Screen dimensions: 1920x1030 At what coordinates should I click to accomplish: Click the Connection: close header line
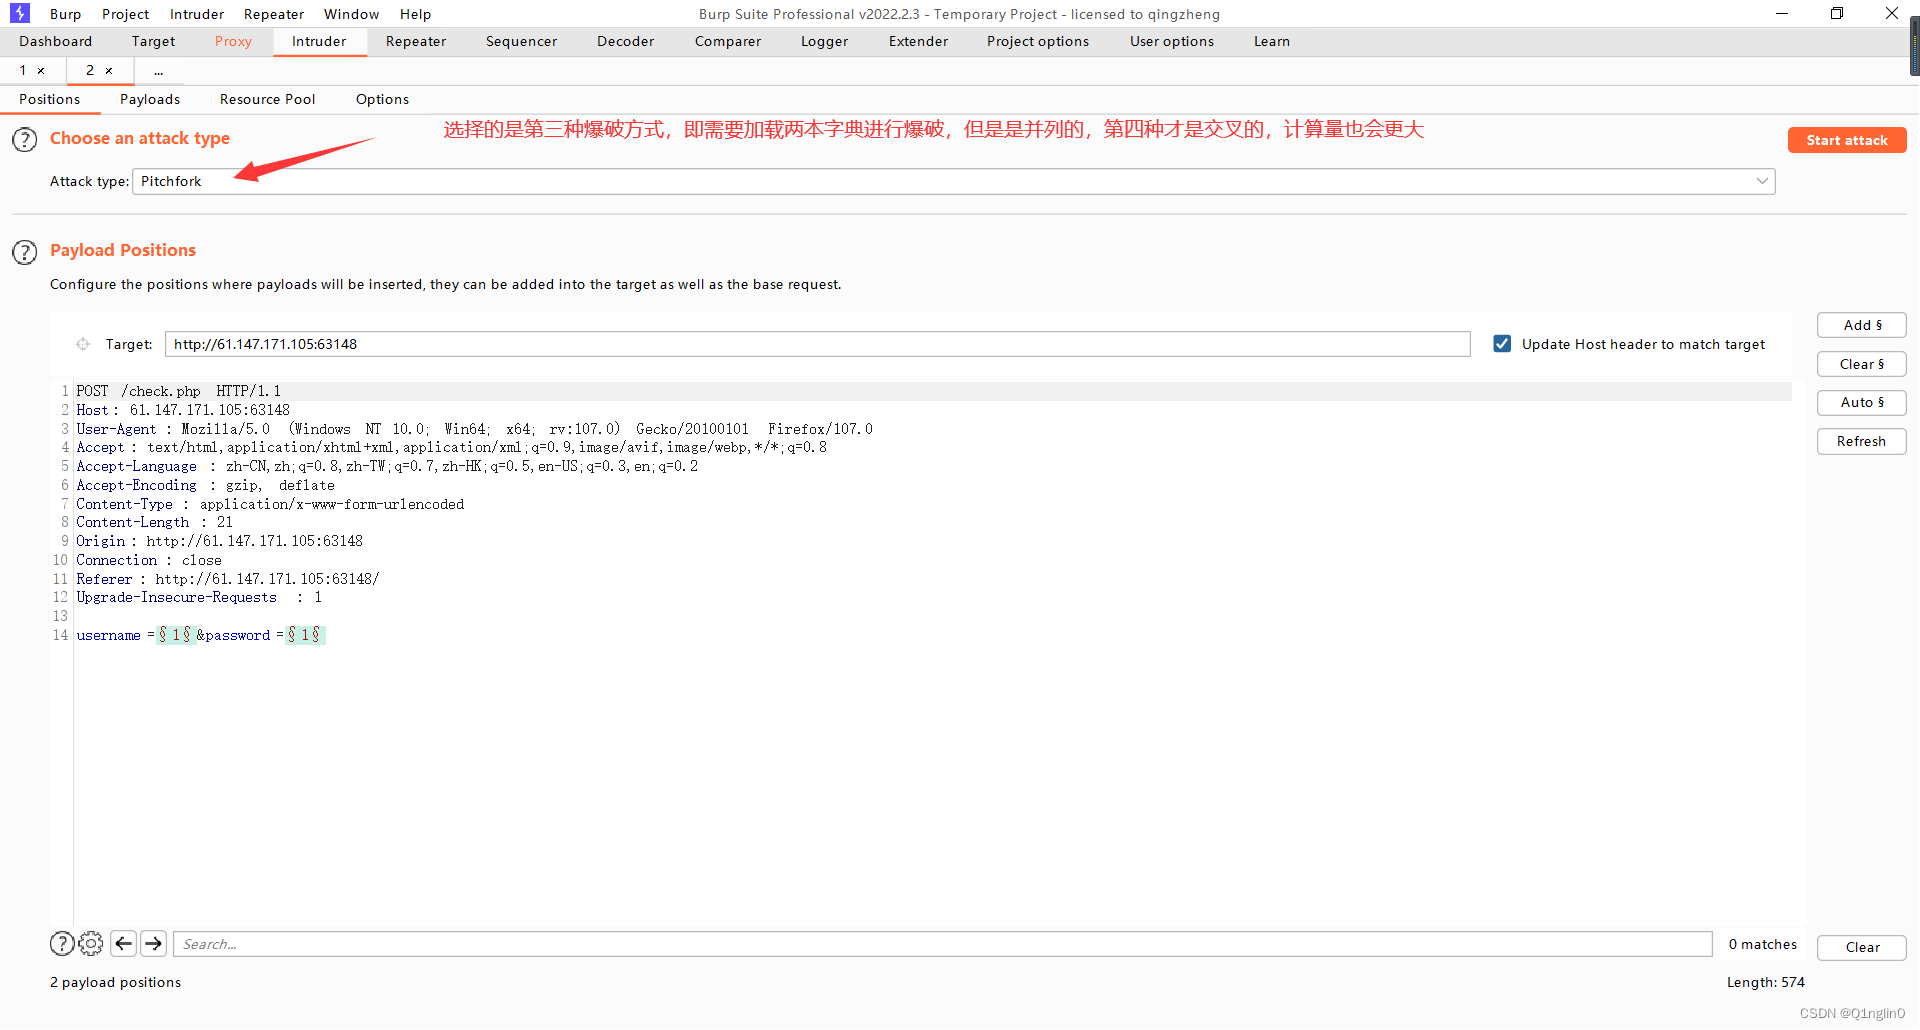[149, 560]
